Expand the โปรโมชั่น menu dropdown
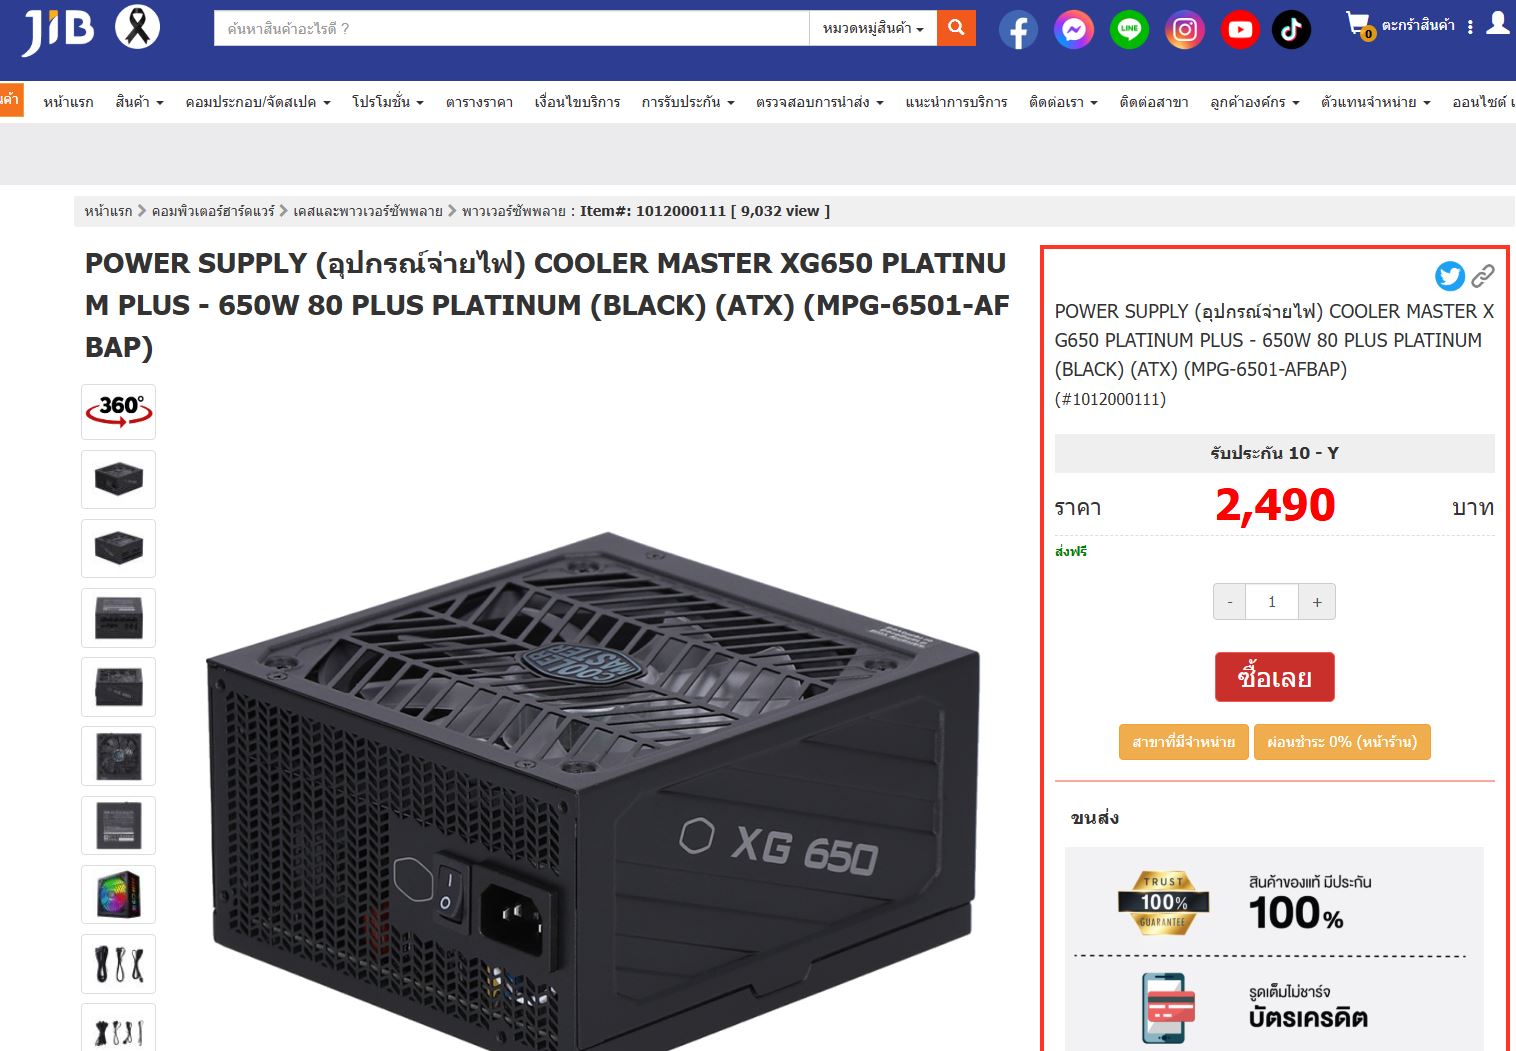This screenshot has width=1516, height=1051. tap(388, 102)
